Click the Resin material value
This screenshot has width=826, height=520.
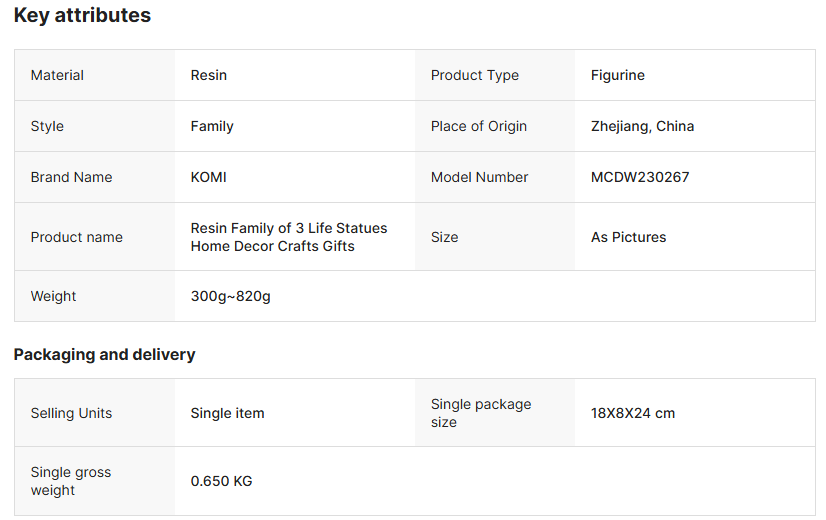[209, 75]
